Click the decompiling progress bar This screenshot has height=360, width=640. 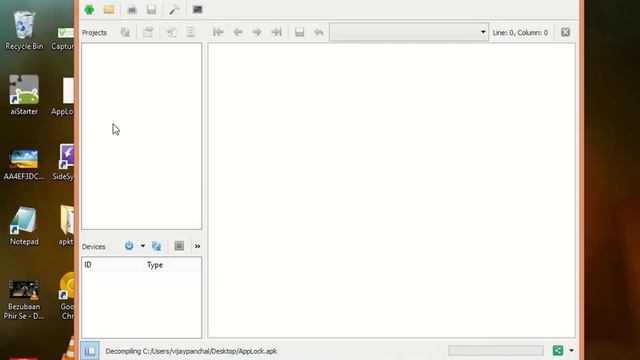tap(496, 351)
